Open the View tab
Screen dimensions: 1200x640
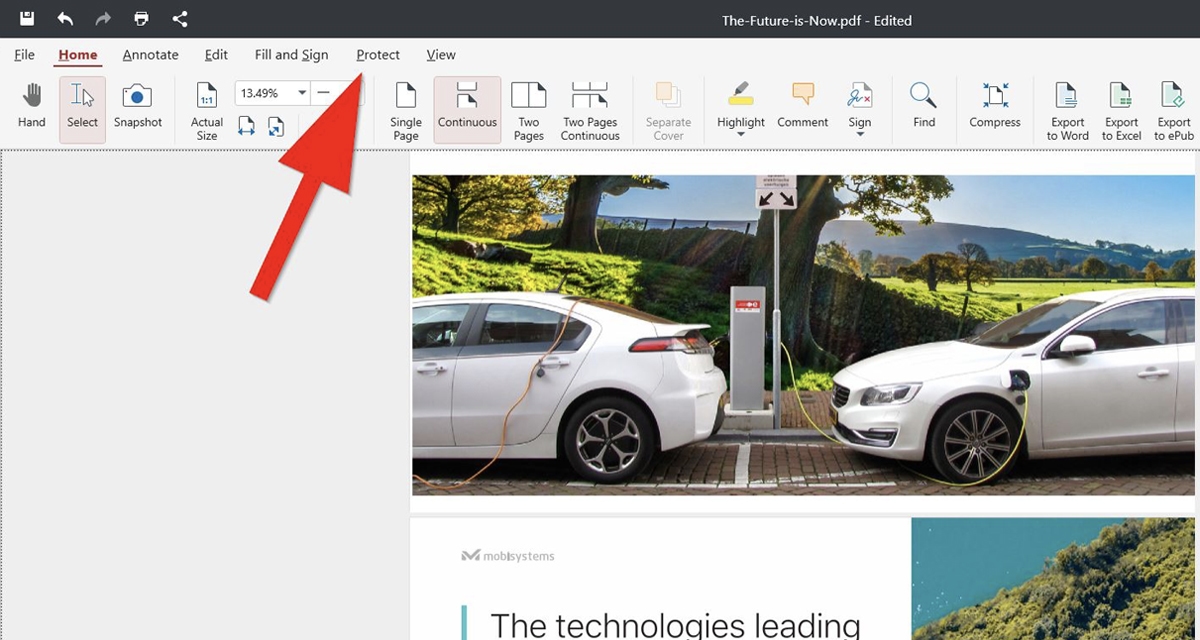click(x=441, y=55)
